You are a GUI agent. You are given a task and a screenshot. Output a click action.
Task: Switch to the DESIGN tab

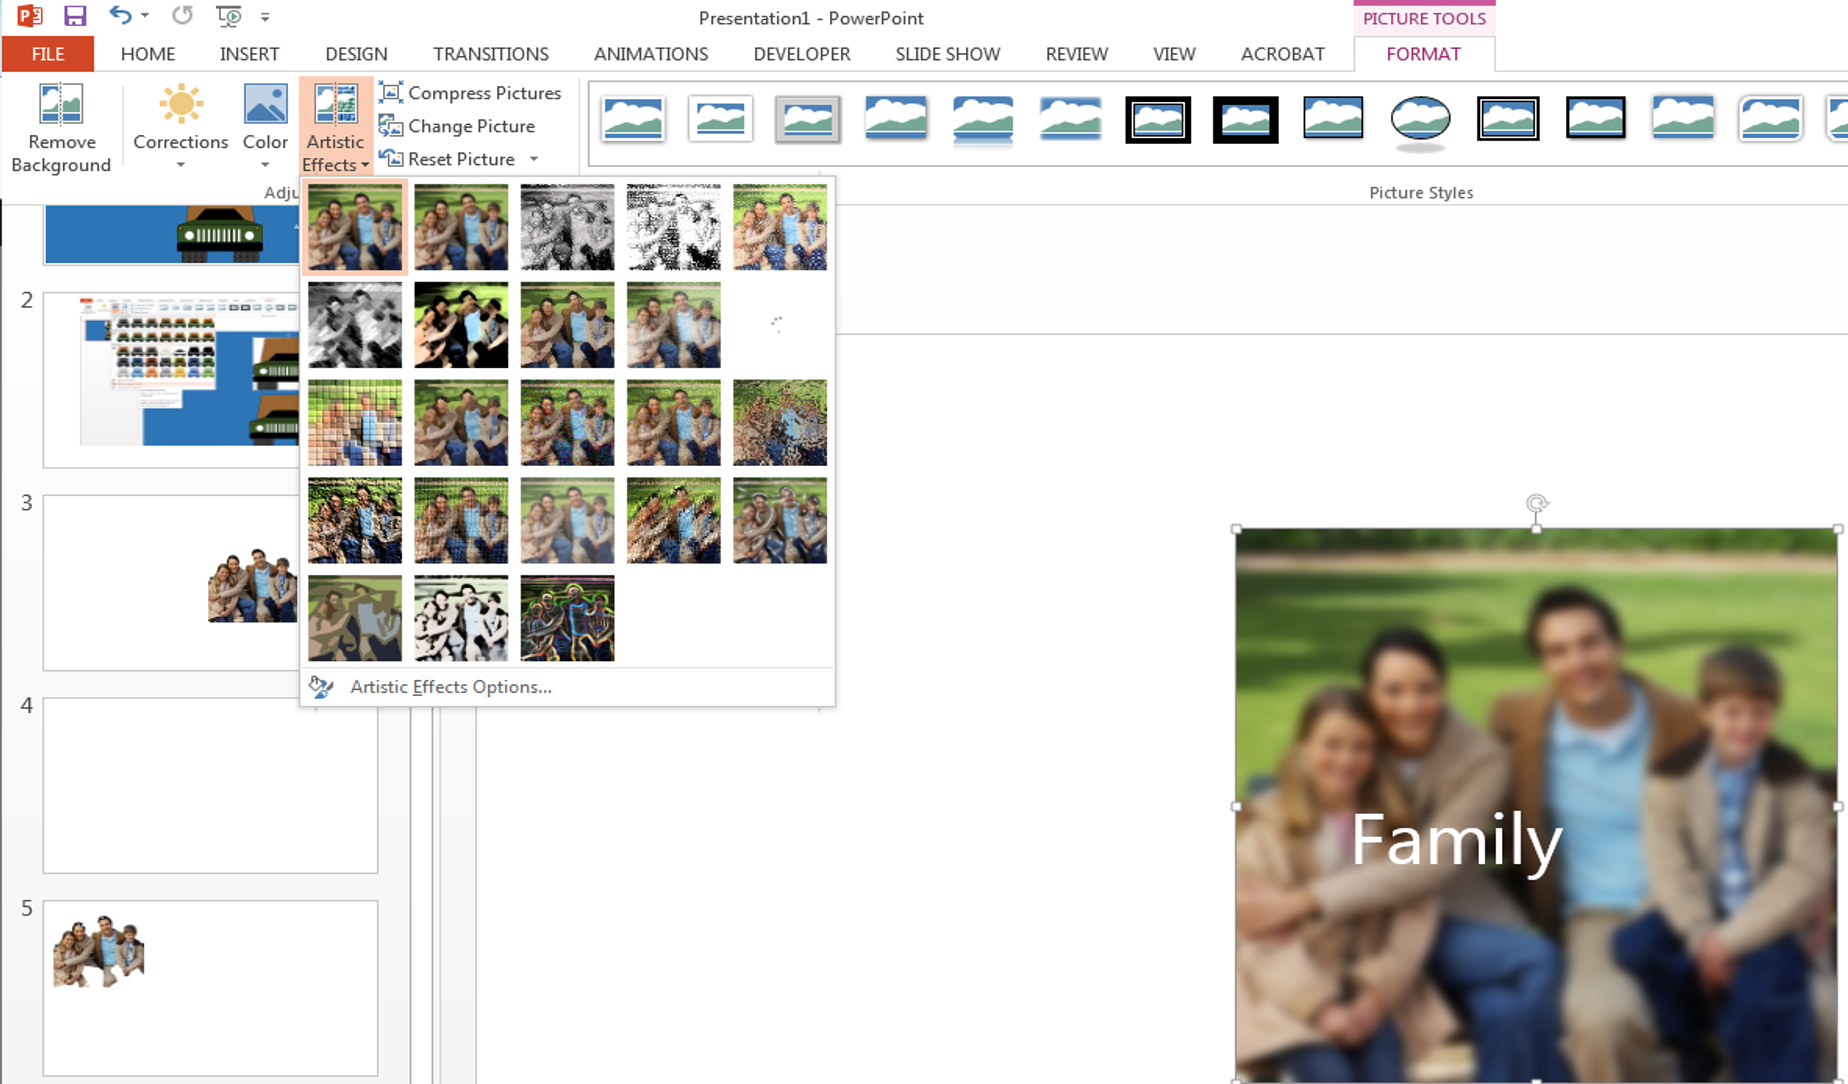356,54
